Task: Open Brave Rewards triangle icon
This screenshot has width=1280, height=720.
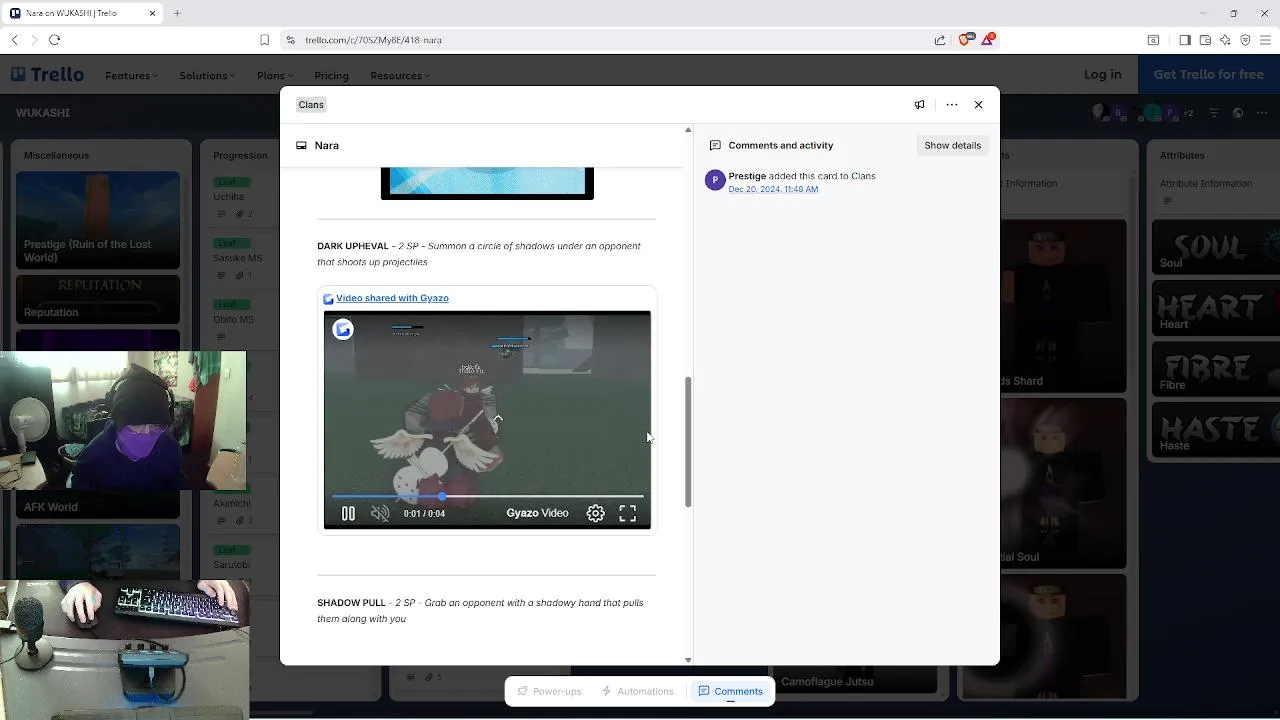Action: (989, 39)
